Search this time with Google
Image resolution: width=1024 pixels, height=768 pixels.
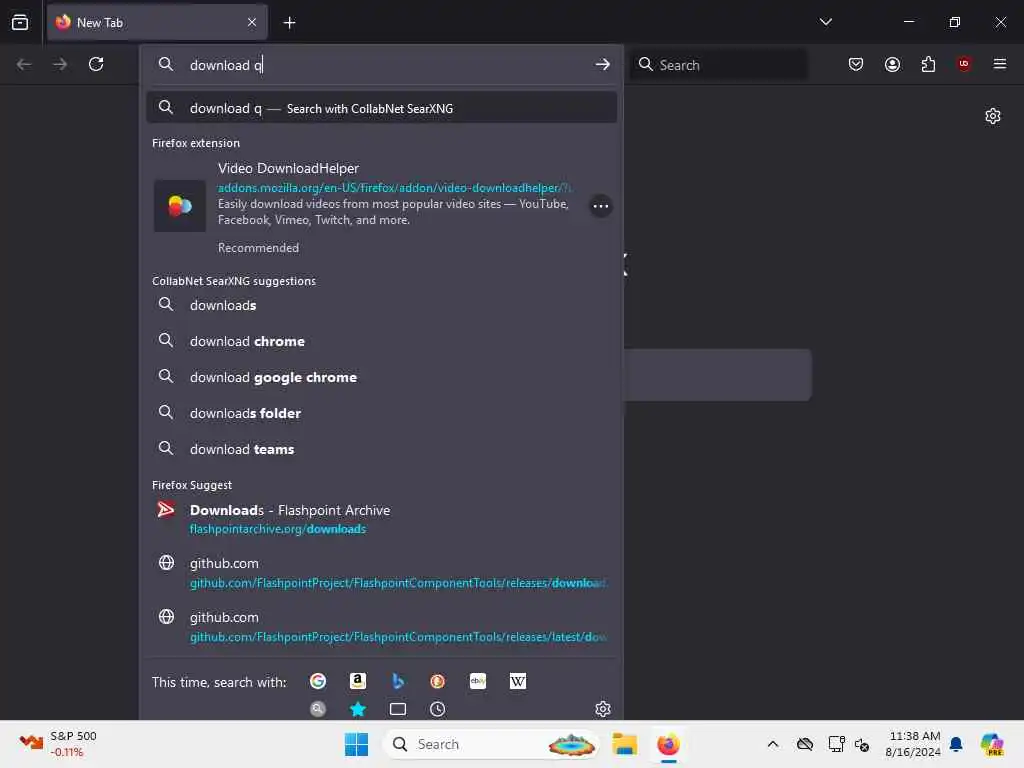point(318,681)
